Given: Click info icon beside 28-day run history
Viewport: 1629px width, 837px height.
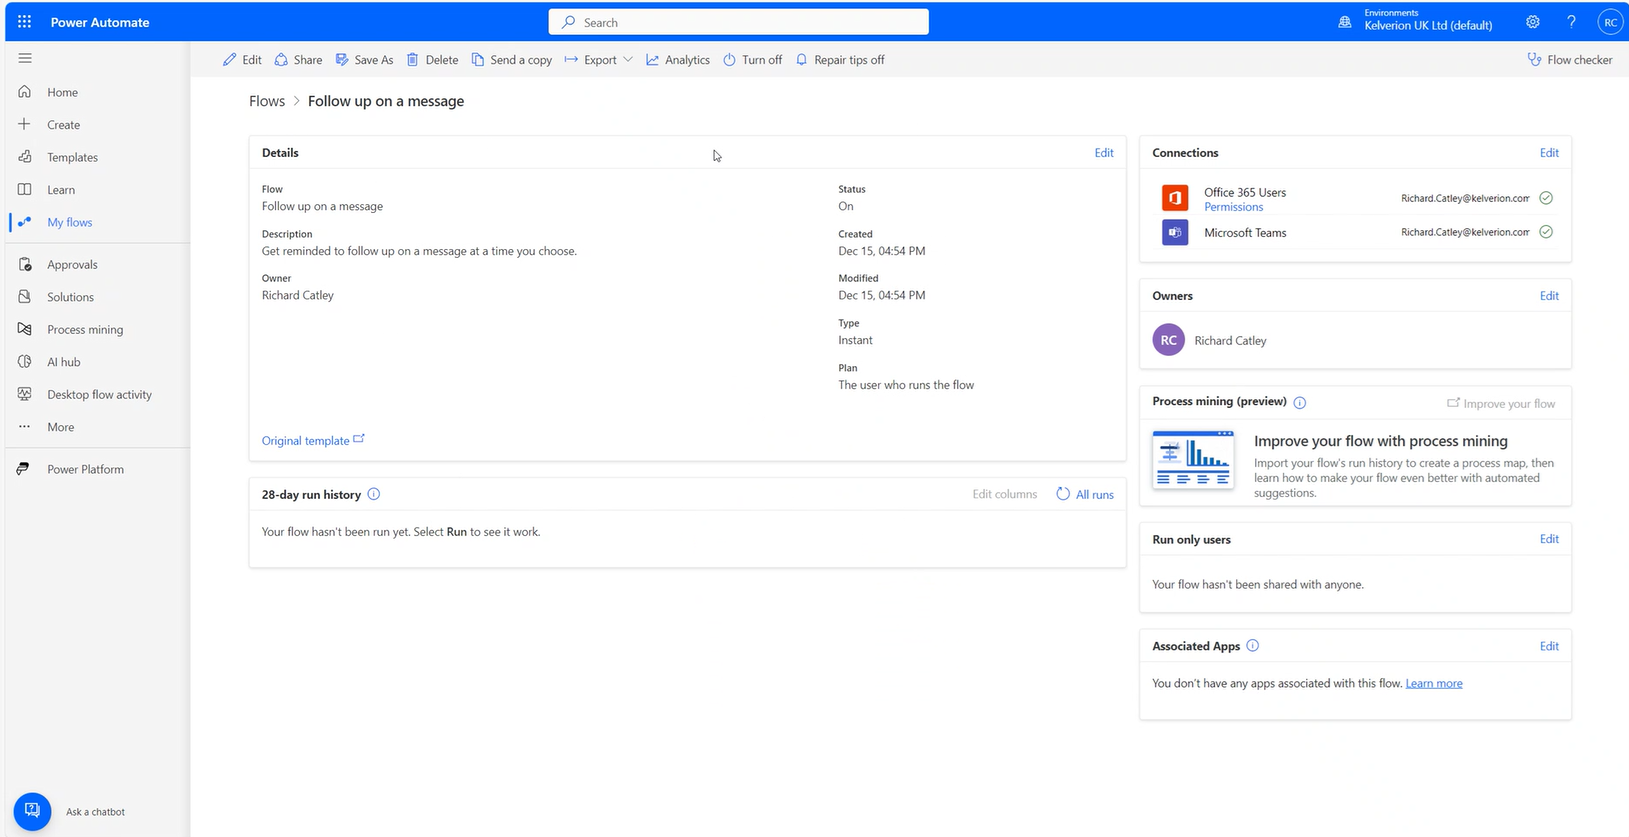Looking at the screenshot, I should click(x=374, y=494).
